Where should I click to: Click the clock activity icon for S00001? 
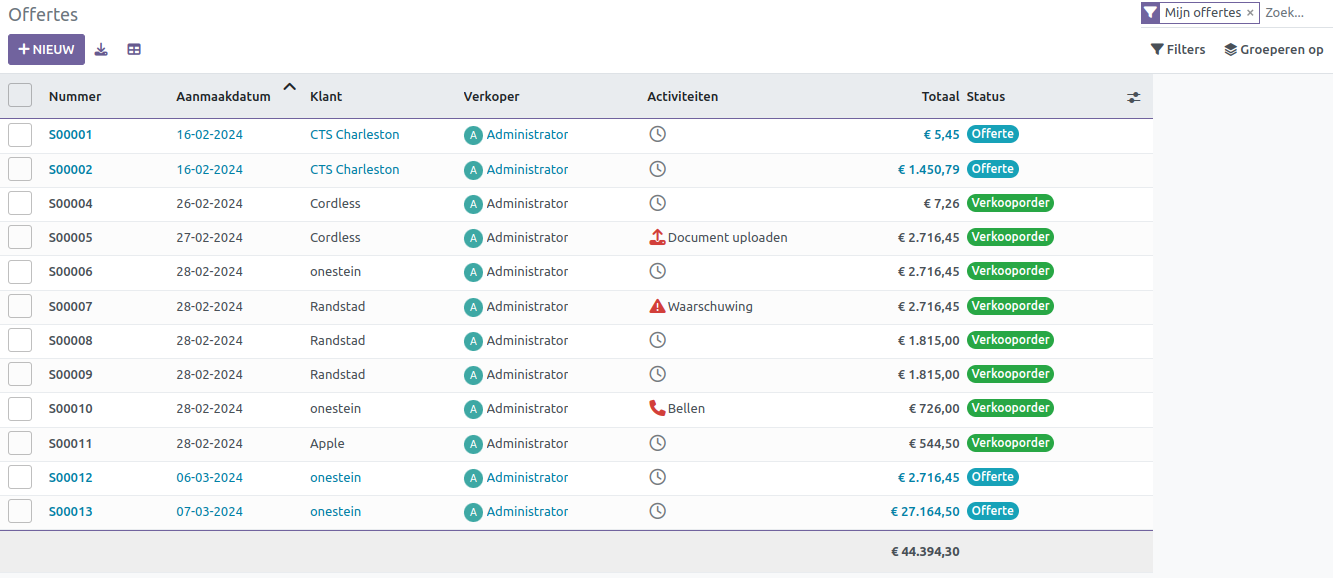(657, 134)
